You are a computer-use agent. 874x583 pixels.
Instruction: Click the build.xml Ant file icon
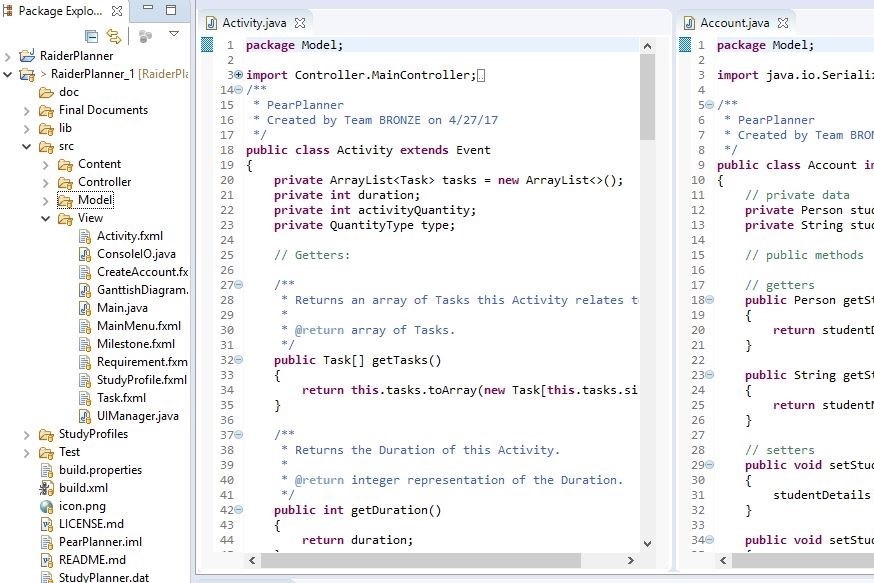click(x=46, y=488)
